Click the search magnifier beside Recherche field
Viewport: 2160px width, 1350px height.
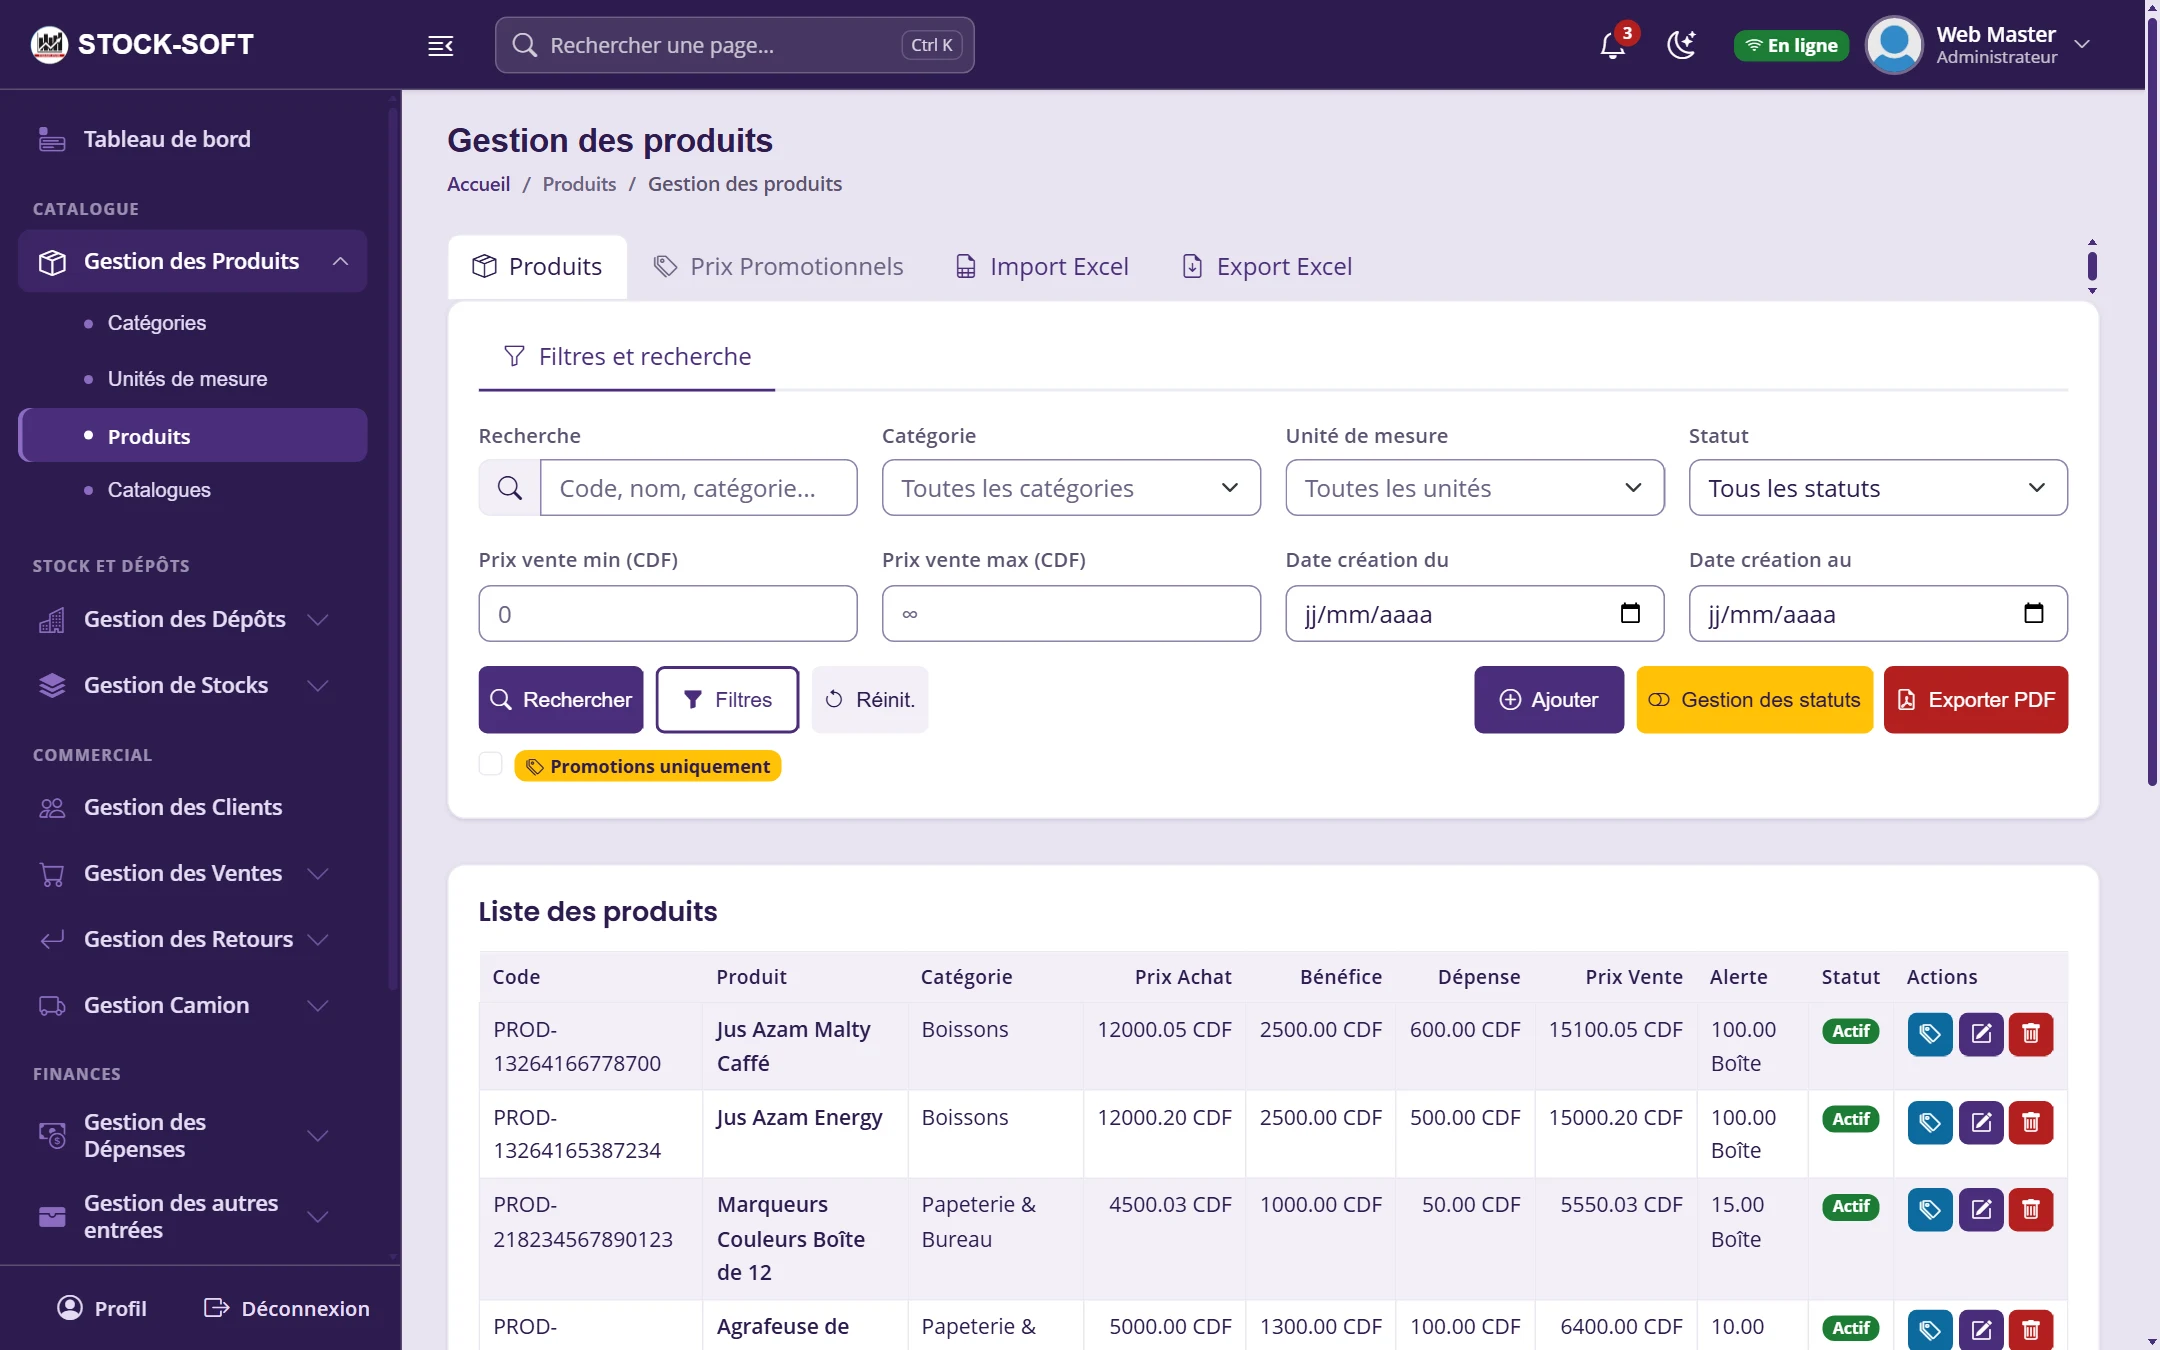[x=509, y=488]
